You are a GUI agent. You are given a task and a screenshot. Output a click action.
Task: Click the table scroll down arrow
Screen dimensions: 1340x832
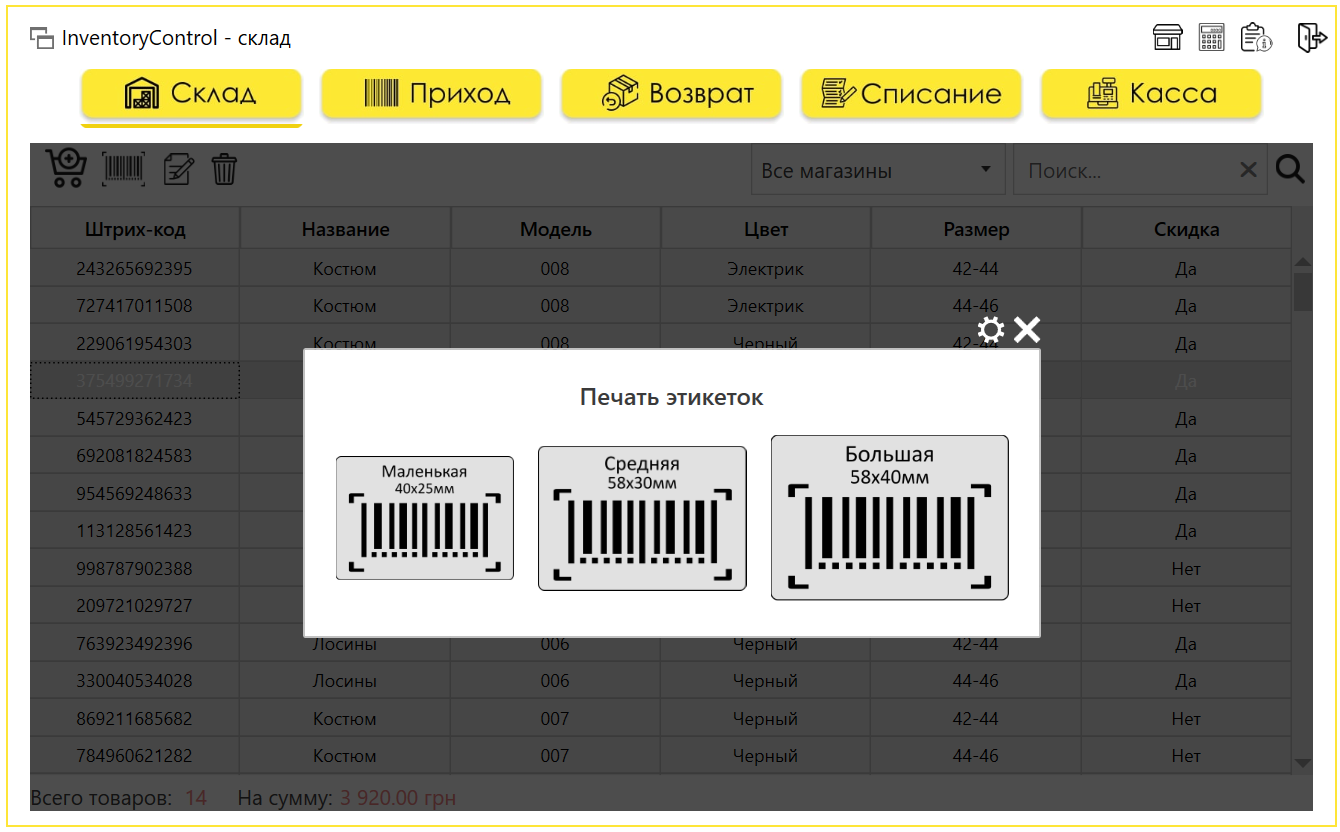(x=1302, y=763)
